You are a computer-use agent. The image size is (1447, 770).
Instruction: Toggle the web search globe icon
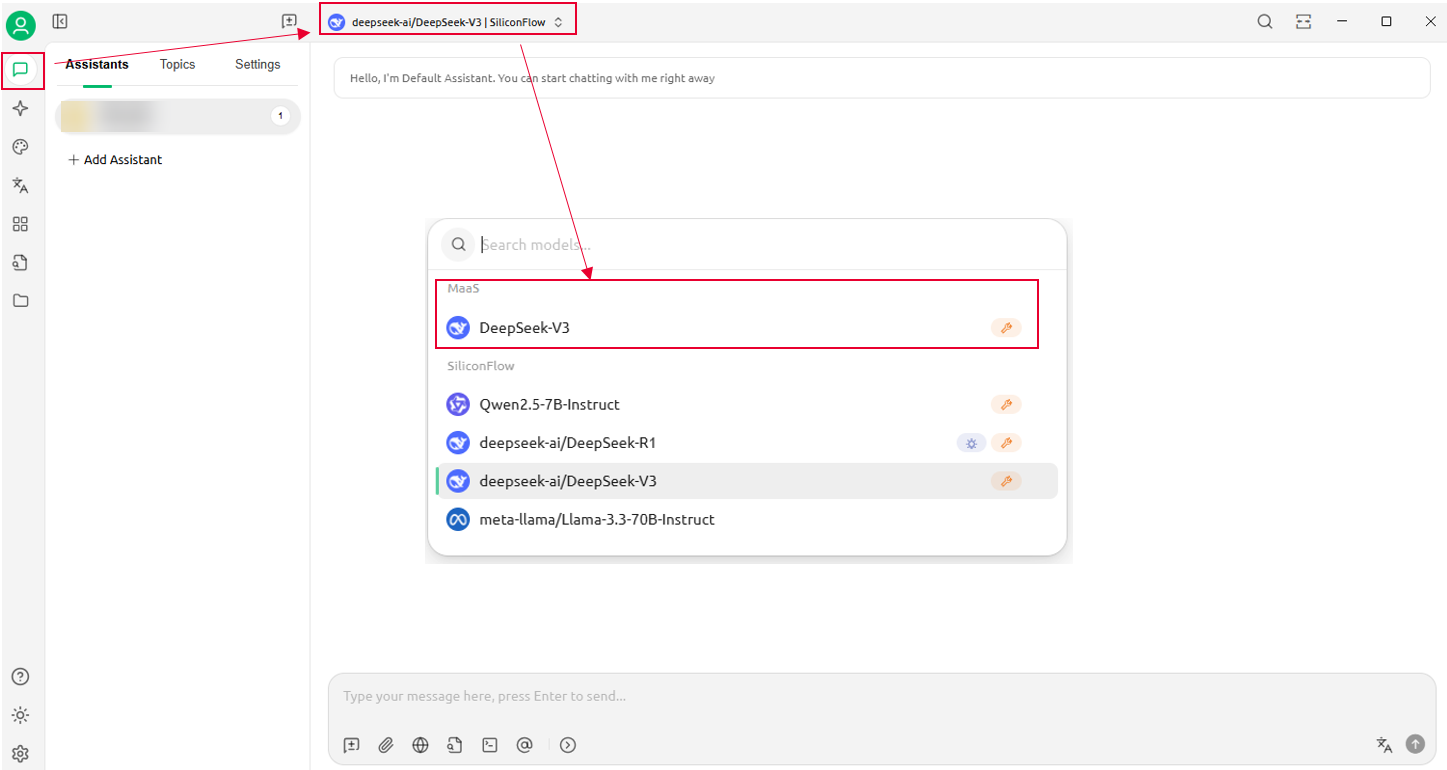click(x=421, y=745)
